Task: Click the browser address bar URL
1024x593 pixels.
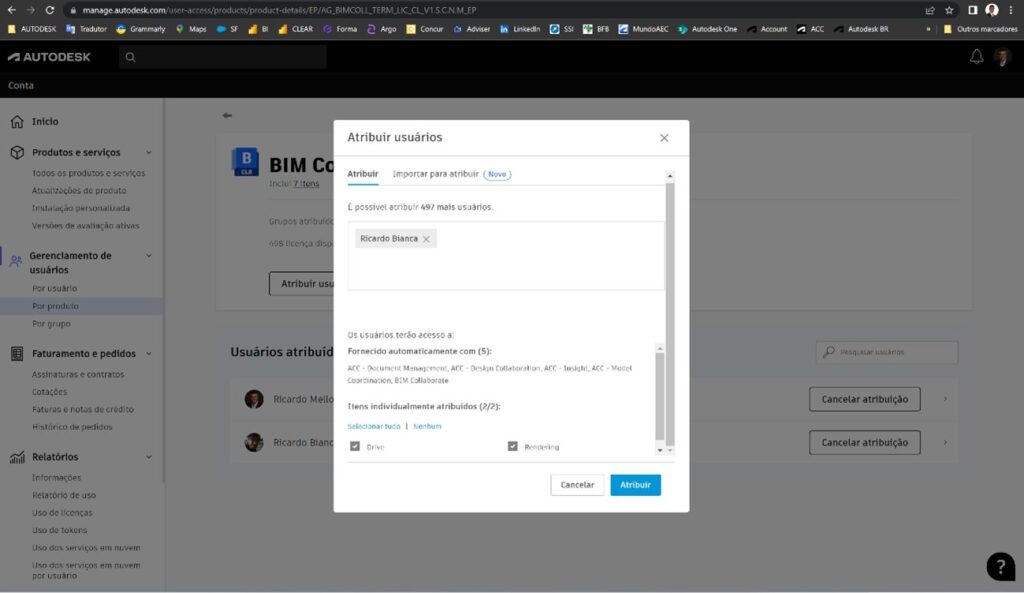Action: pos(280,10)
